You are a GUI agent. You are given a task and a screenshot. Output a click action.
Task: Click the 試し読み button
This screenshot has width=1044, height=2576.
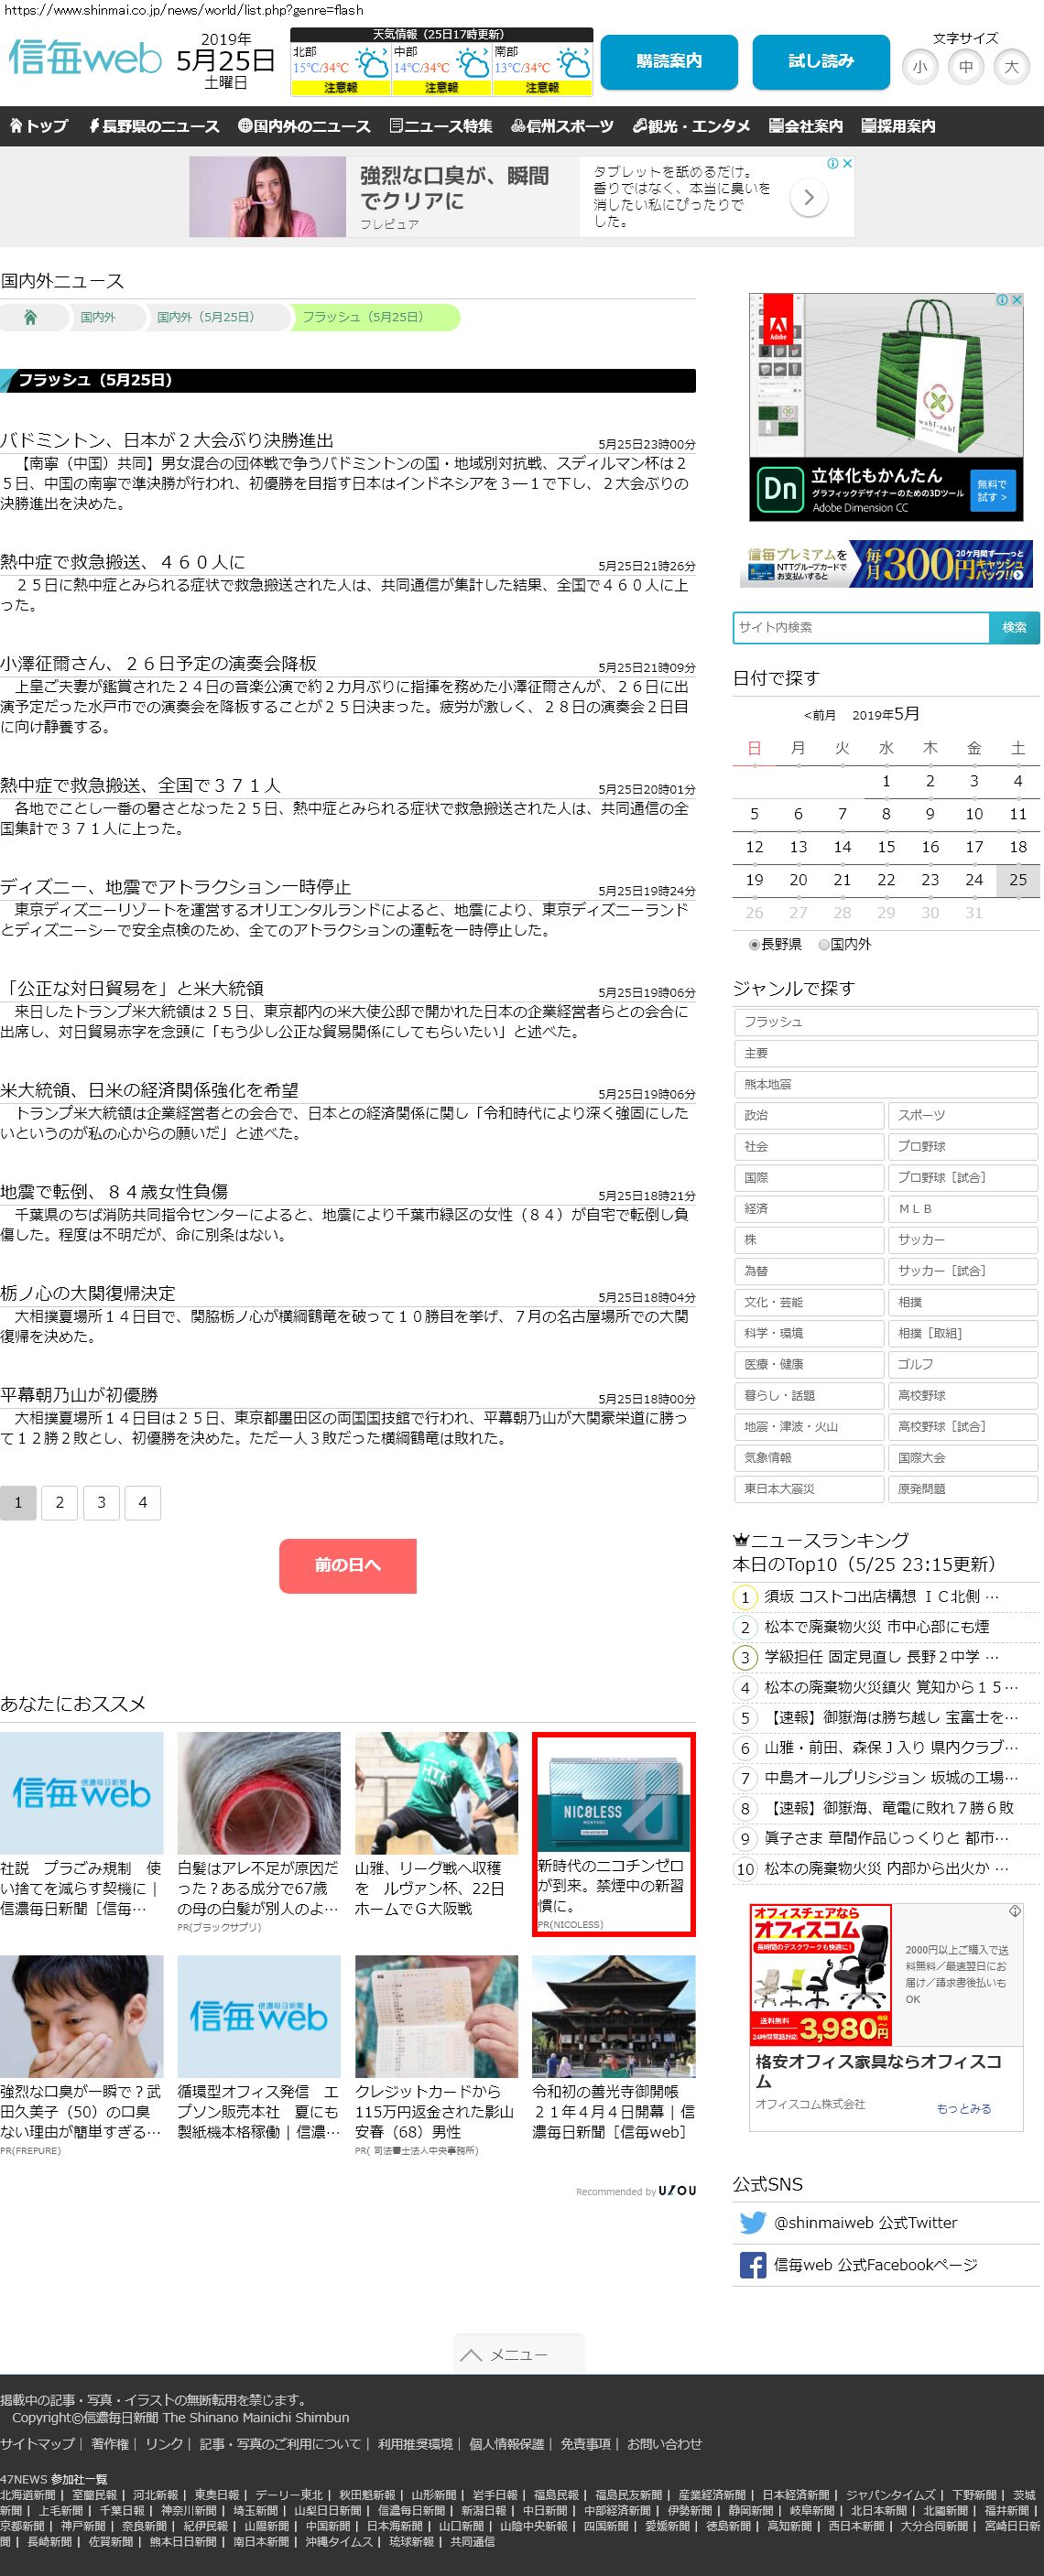(821, 62)
